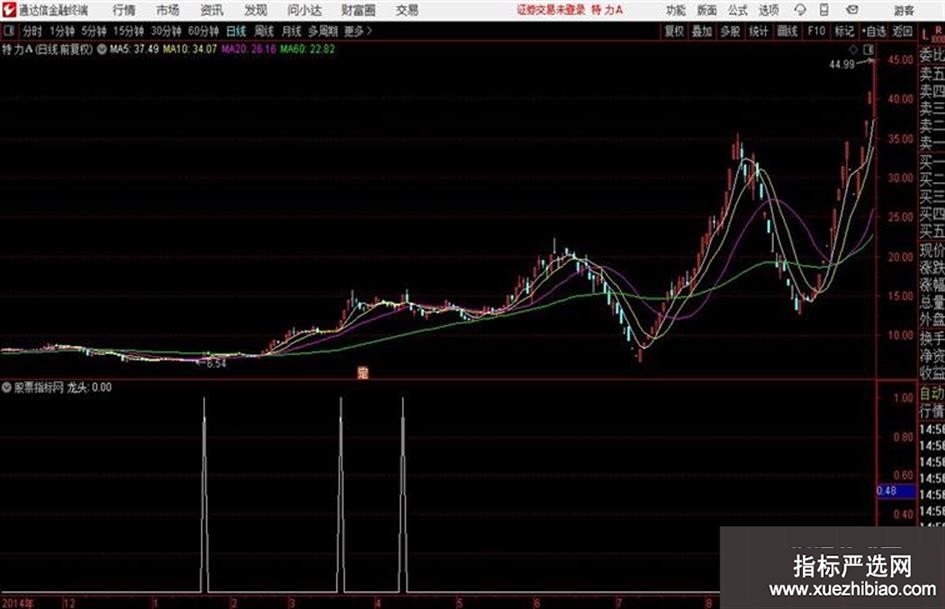Click the orange info marker on the chart bottom
Screen dimensions: 945x609
tap(362, 373)
